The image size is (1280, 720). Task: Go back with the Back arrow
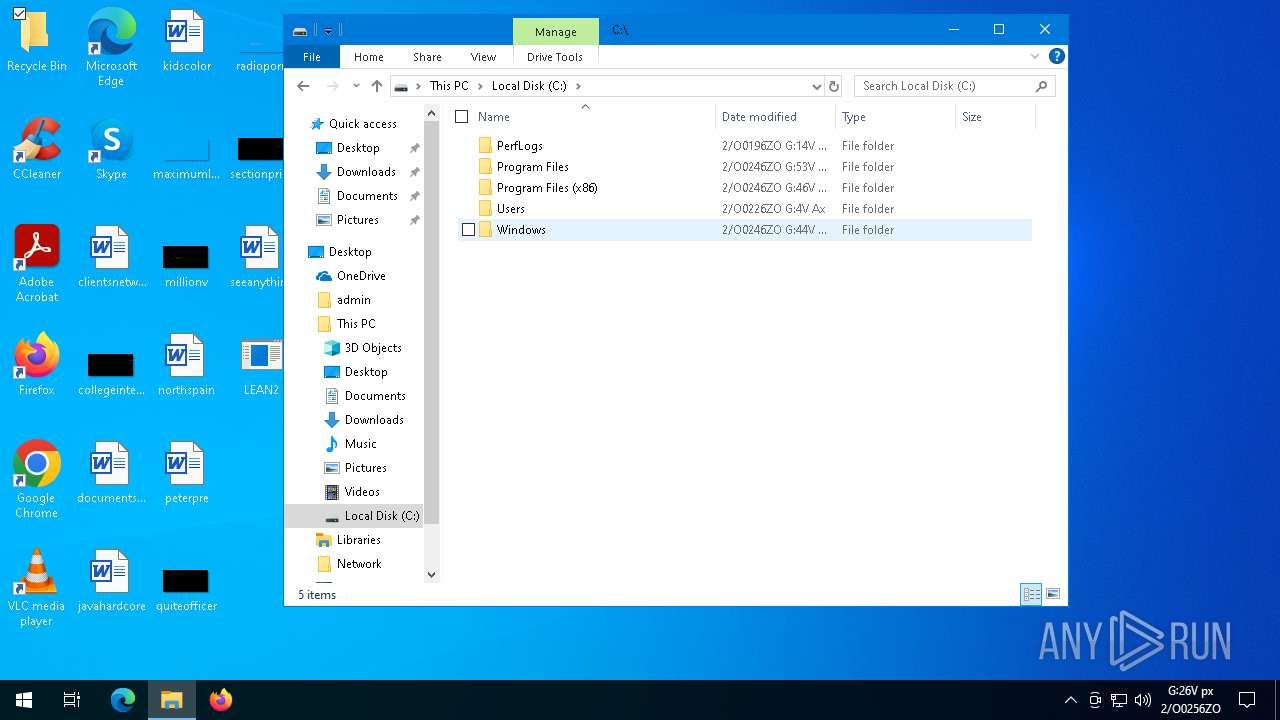point(304,86)
